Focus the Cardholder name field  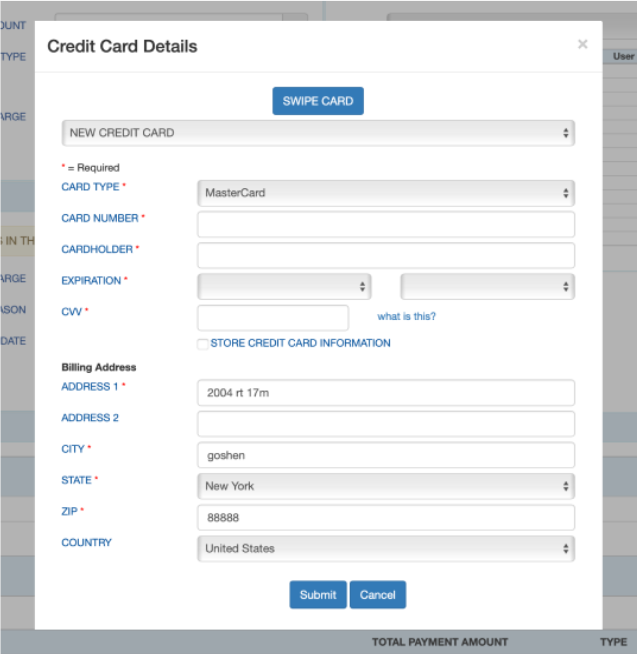tap(386, 255)
